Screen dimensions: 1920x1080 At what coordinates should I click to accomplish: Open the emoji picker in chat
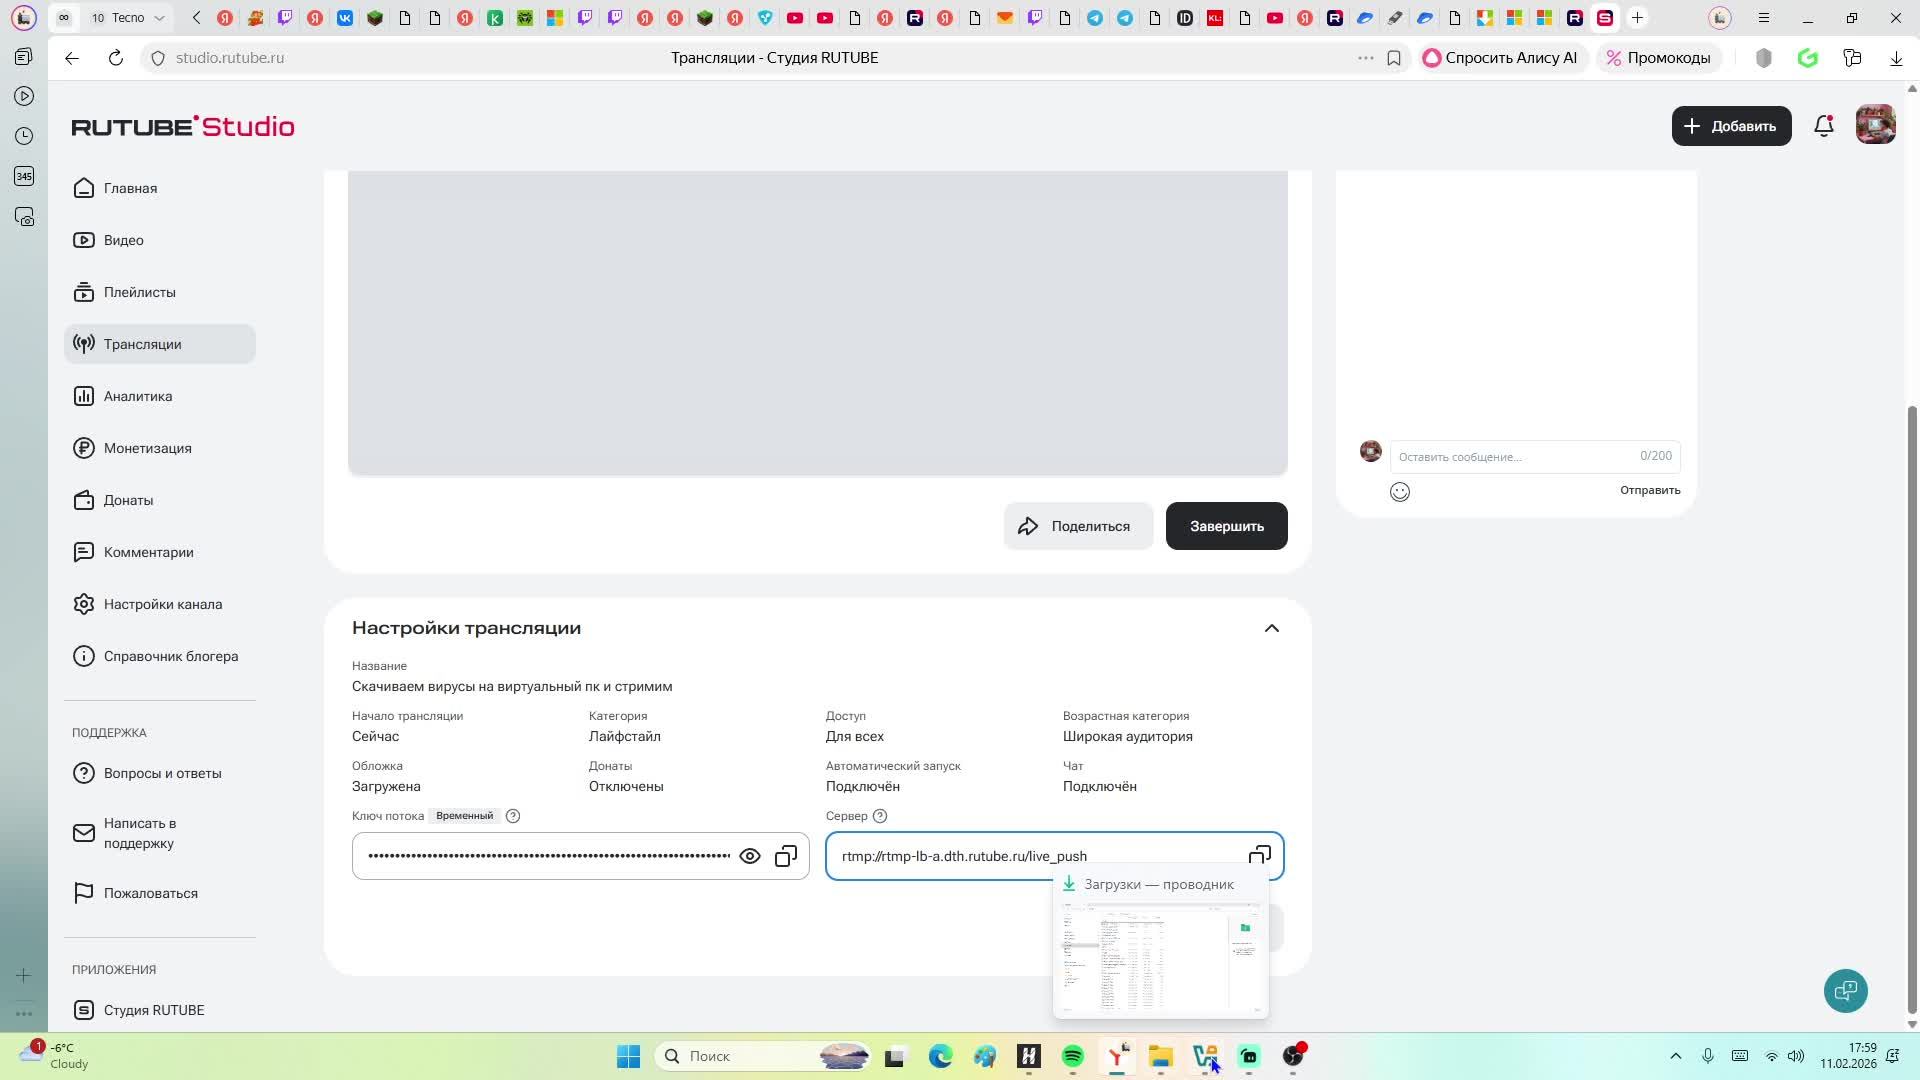[x=1400, y=491]
